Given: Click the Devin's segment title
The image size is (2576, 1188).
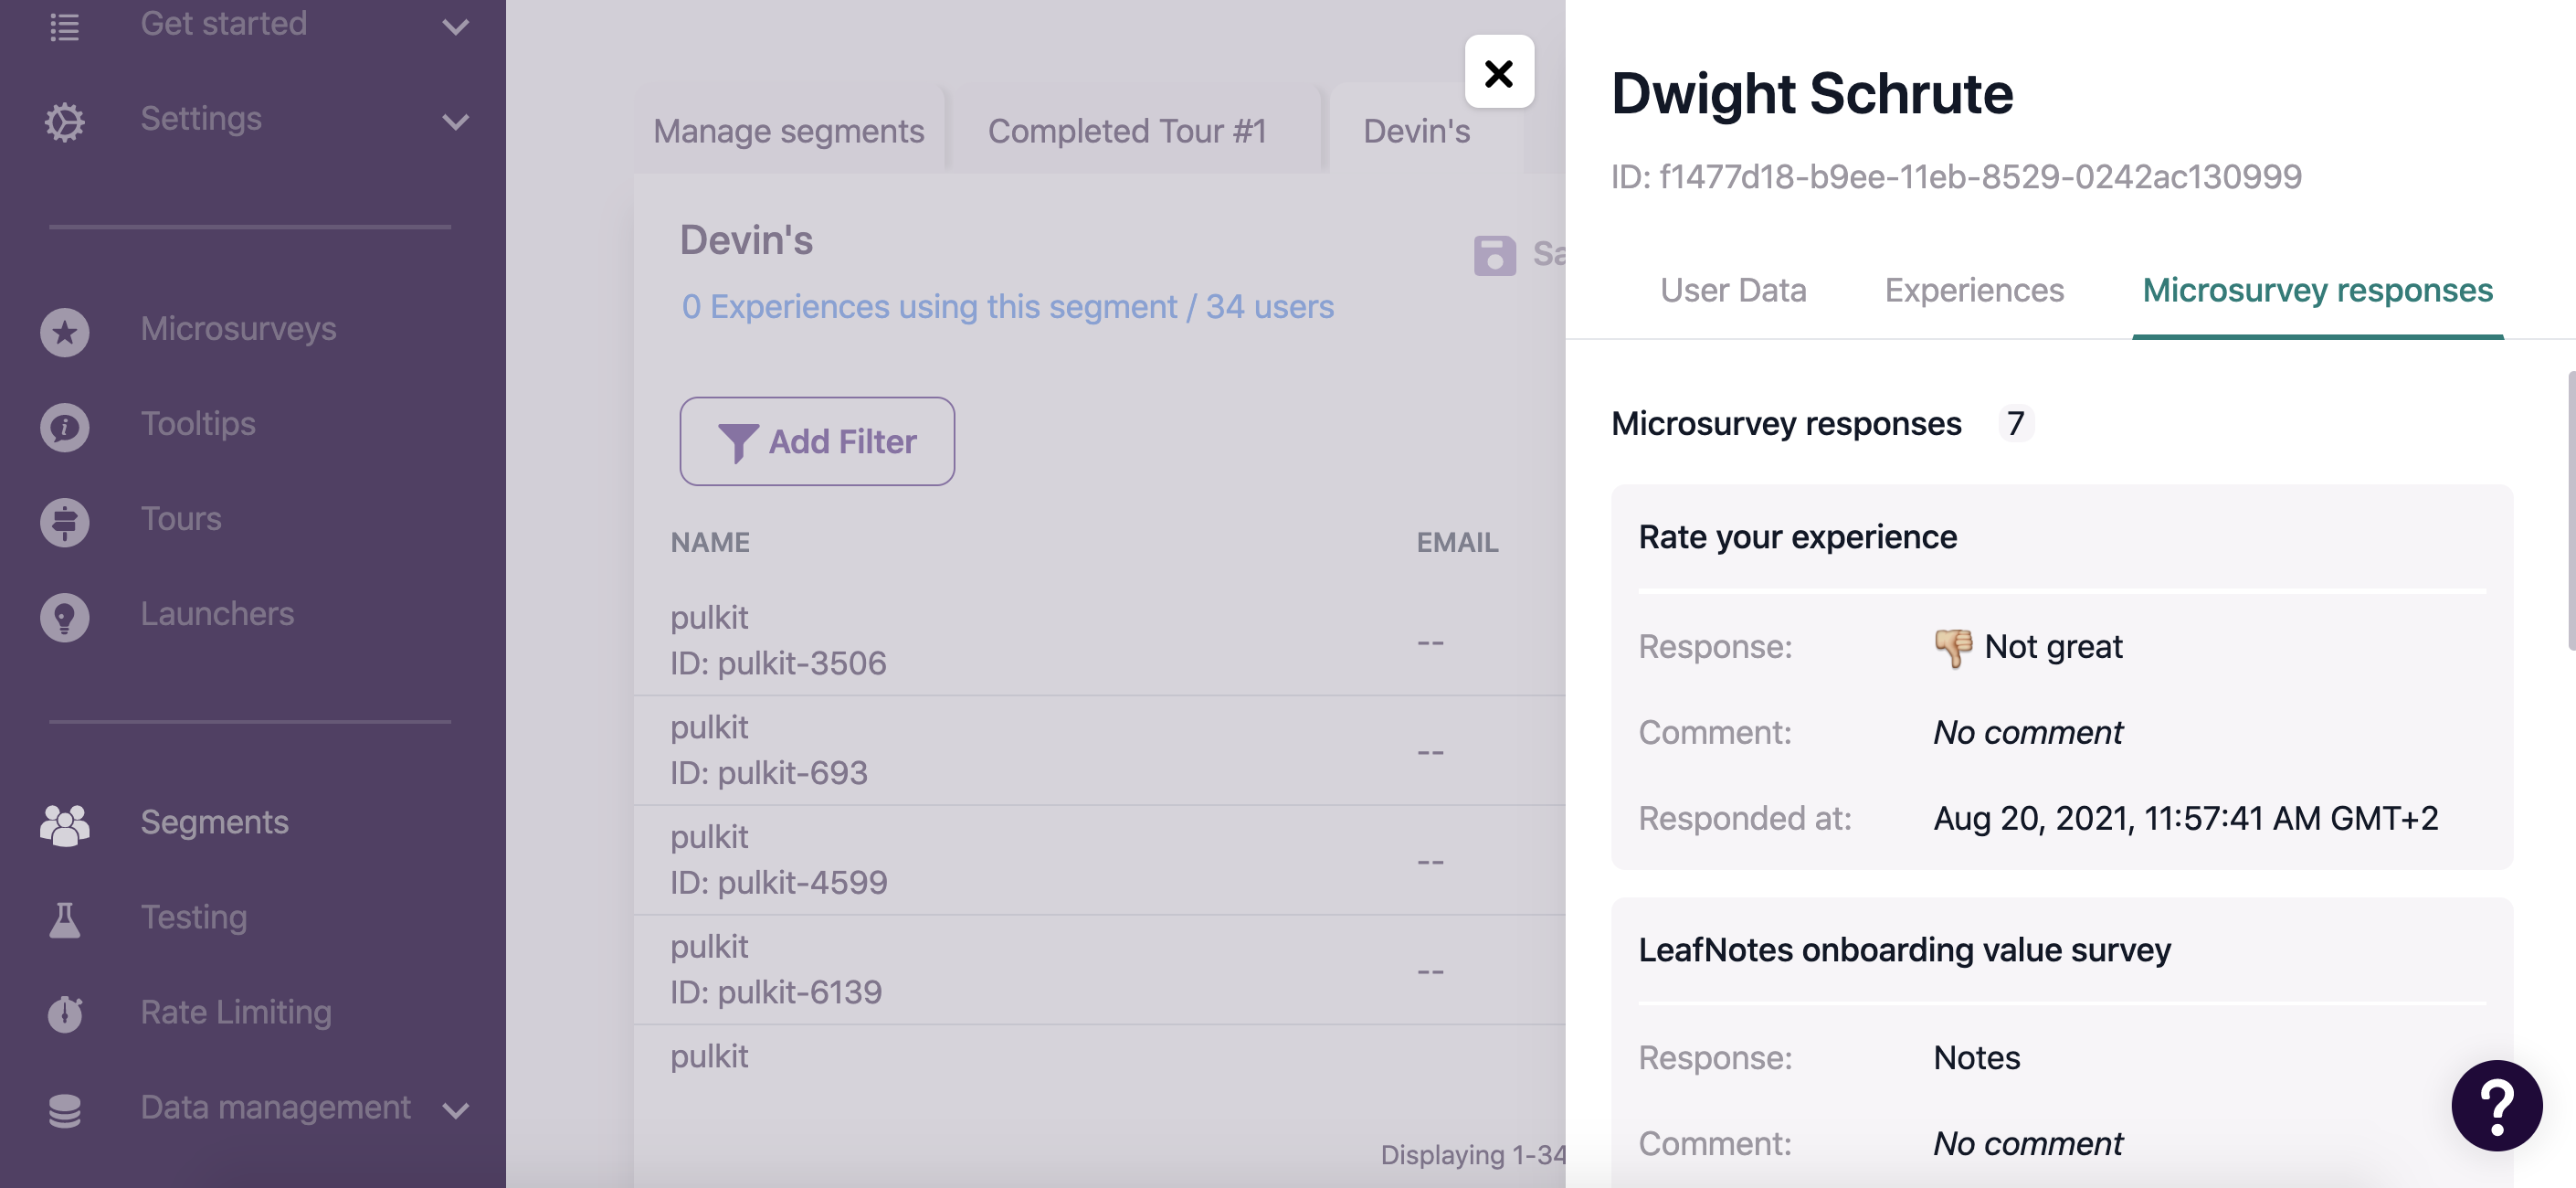Looking at the screenshot, I should click(x=746, y=240).
